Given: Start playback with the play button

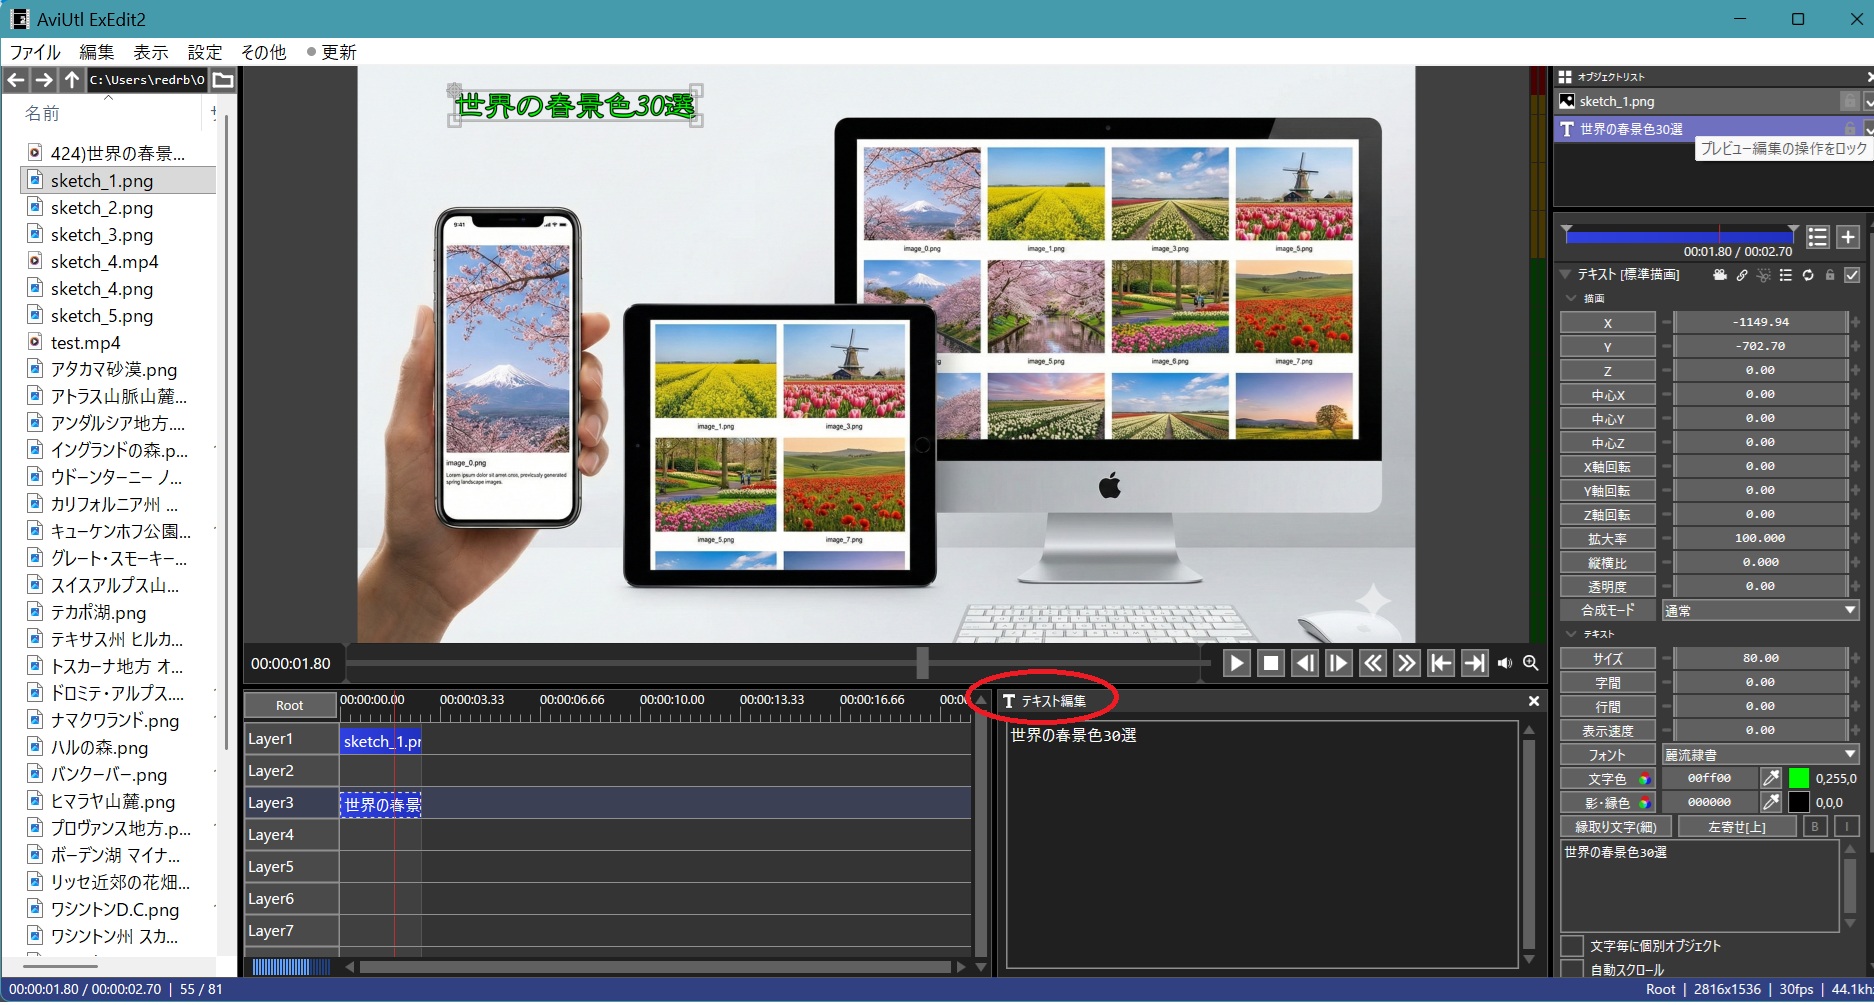Looking at the screenshot, I should 1236,663.
